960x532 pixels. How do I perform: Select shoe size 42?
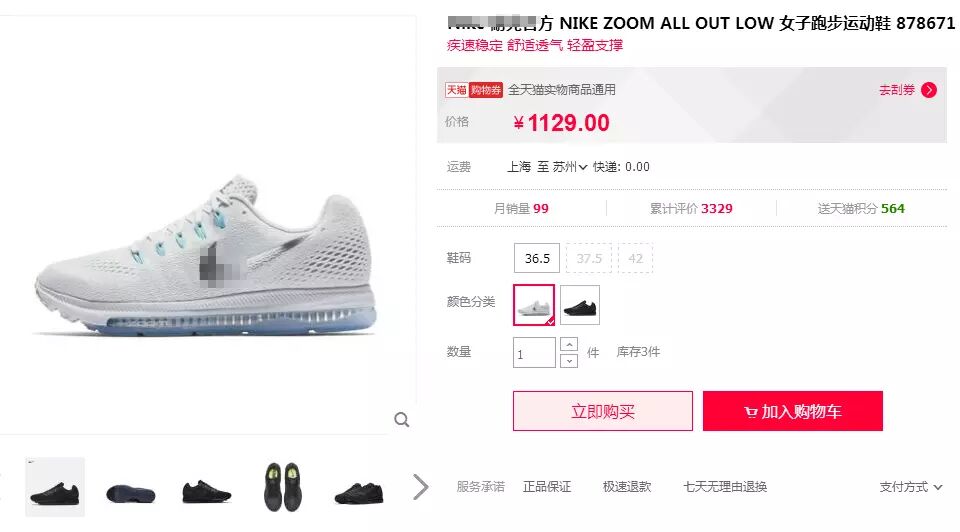[x=636, y=258]
